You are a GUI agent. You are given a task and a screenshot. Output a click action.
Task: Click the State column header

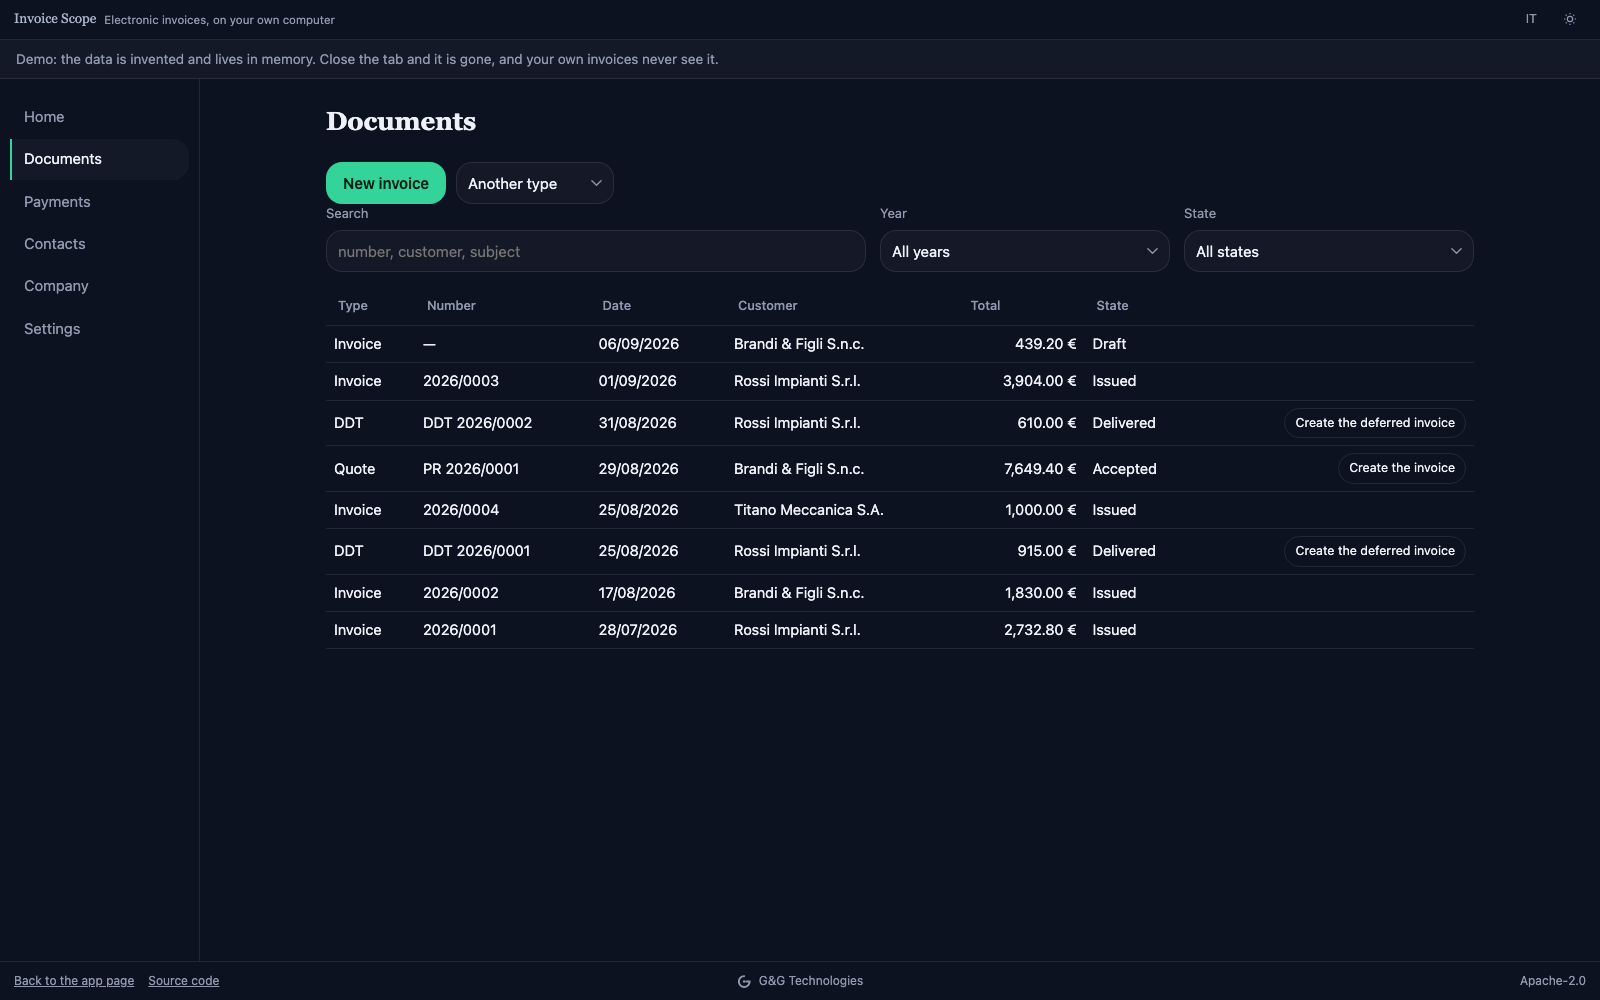(x=1112, y=306)
